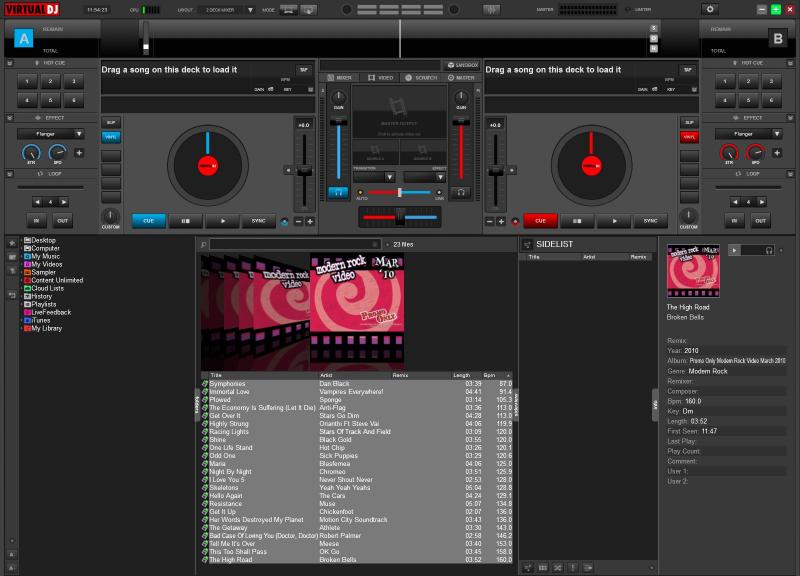Click the audio crossfader handle

(x=401, y=217)
